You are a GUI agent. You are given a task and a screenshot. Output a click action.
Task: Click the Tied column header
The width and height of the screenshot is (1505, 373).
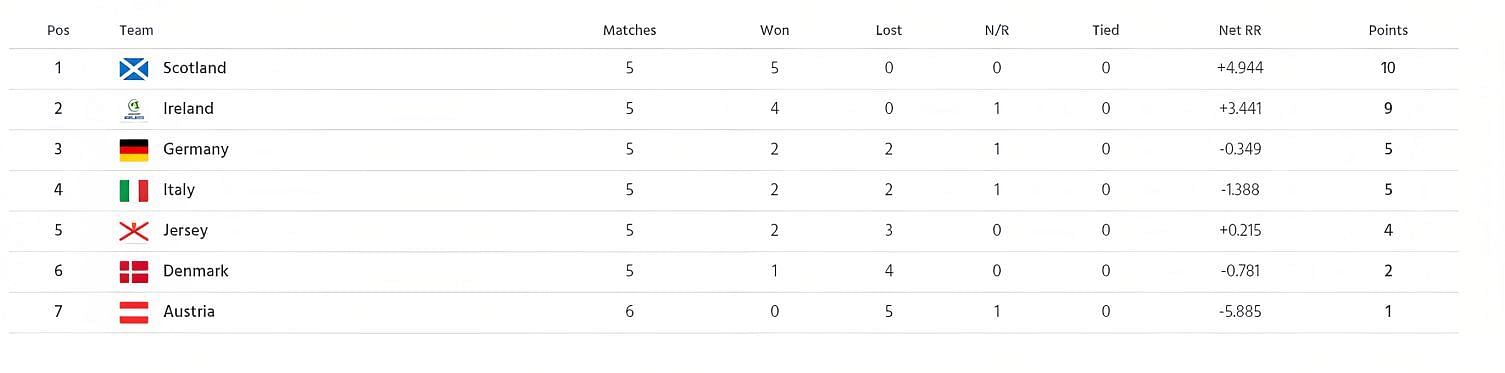tap(1105, 30)
